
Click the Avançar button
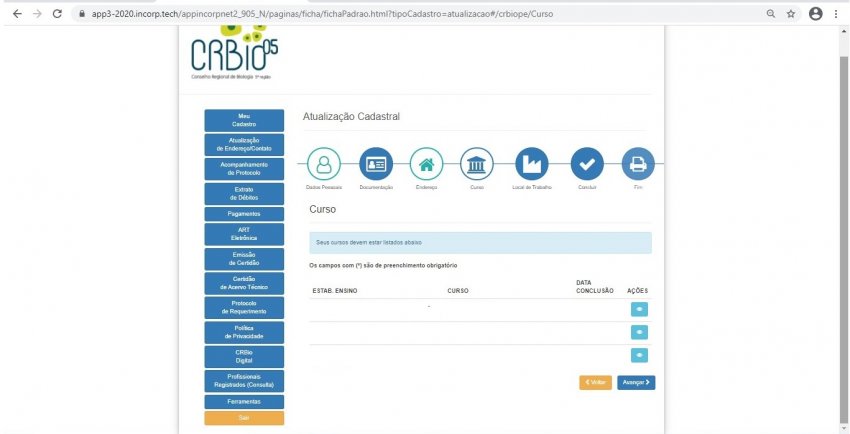click(x=636, y=383)
